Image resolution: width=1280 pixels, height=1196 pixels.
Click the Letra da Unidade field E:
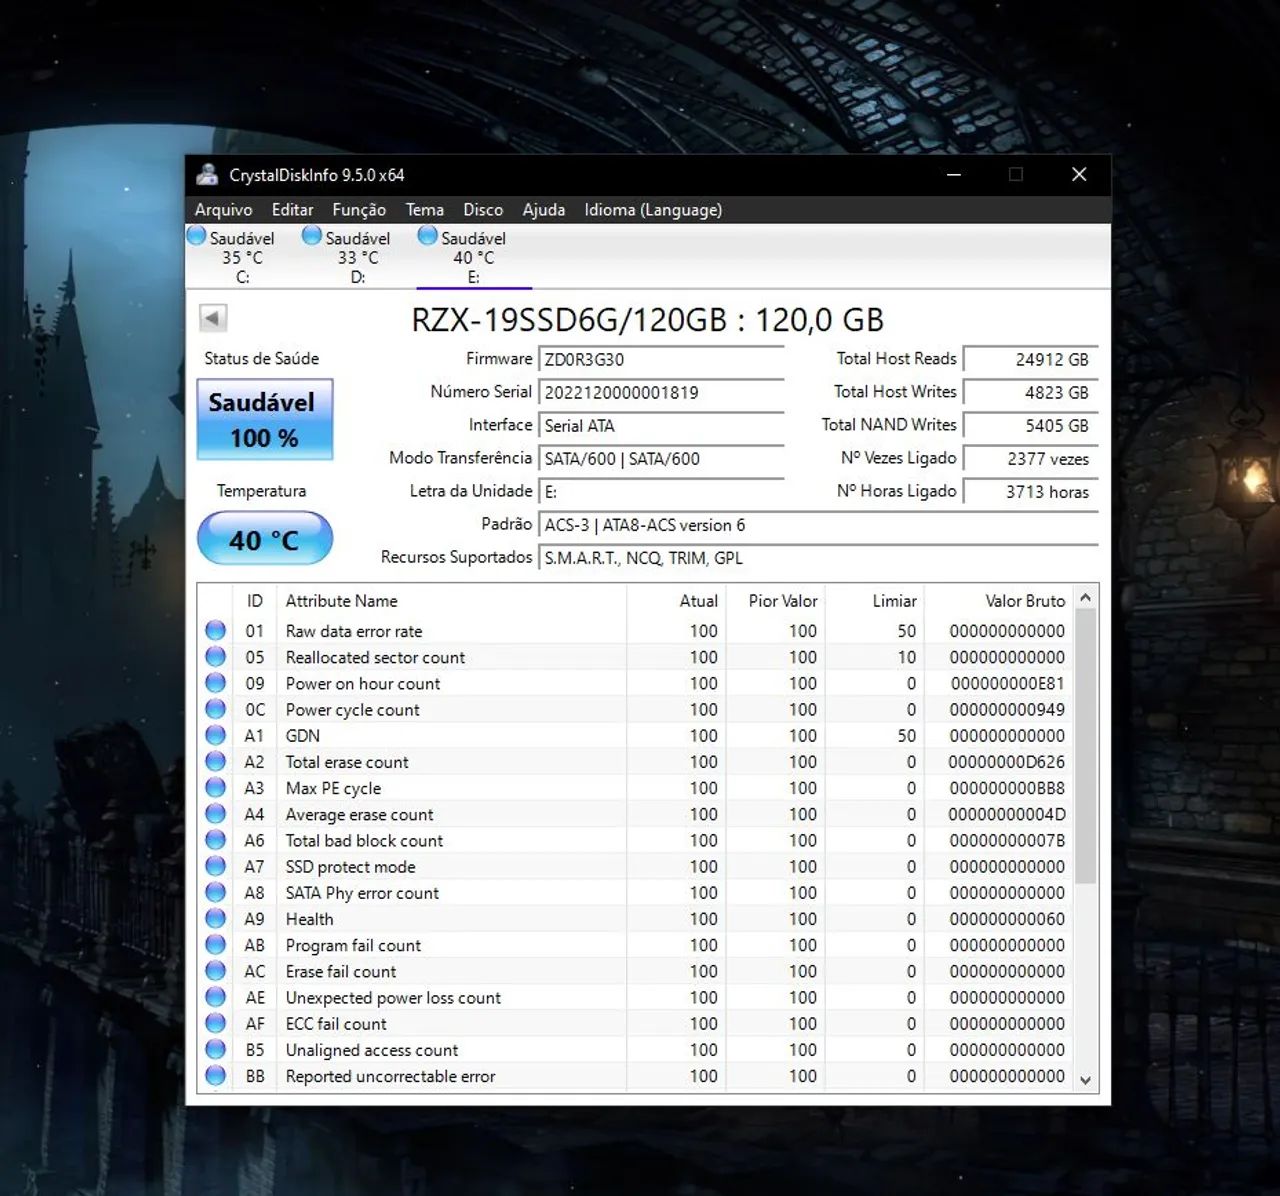(x=661, y=491)
